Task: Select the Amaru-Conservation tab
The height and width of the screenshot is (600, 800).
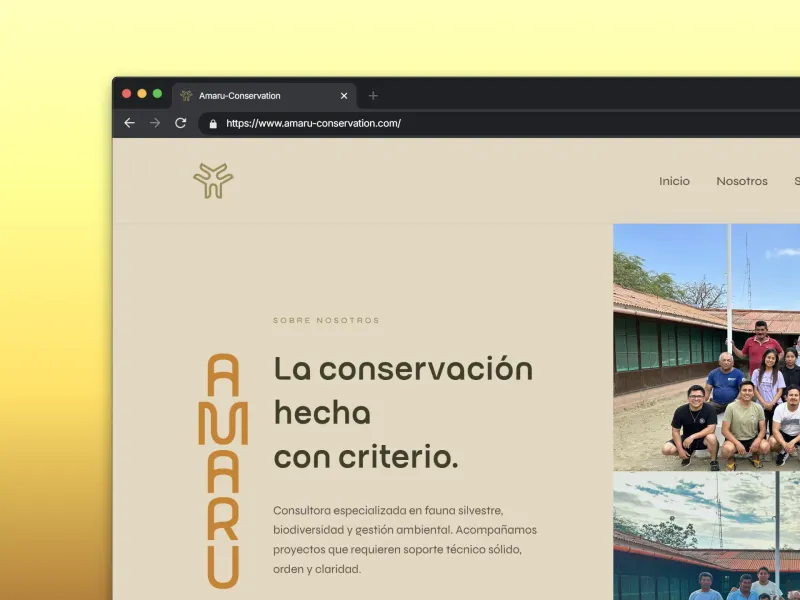Action: (x=250, y=95)
